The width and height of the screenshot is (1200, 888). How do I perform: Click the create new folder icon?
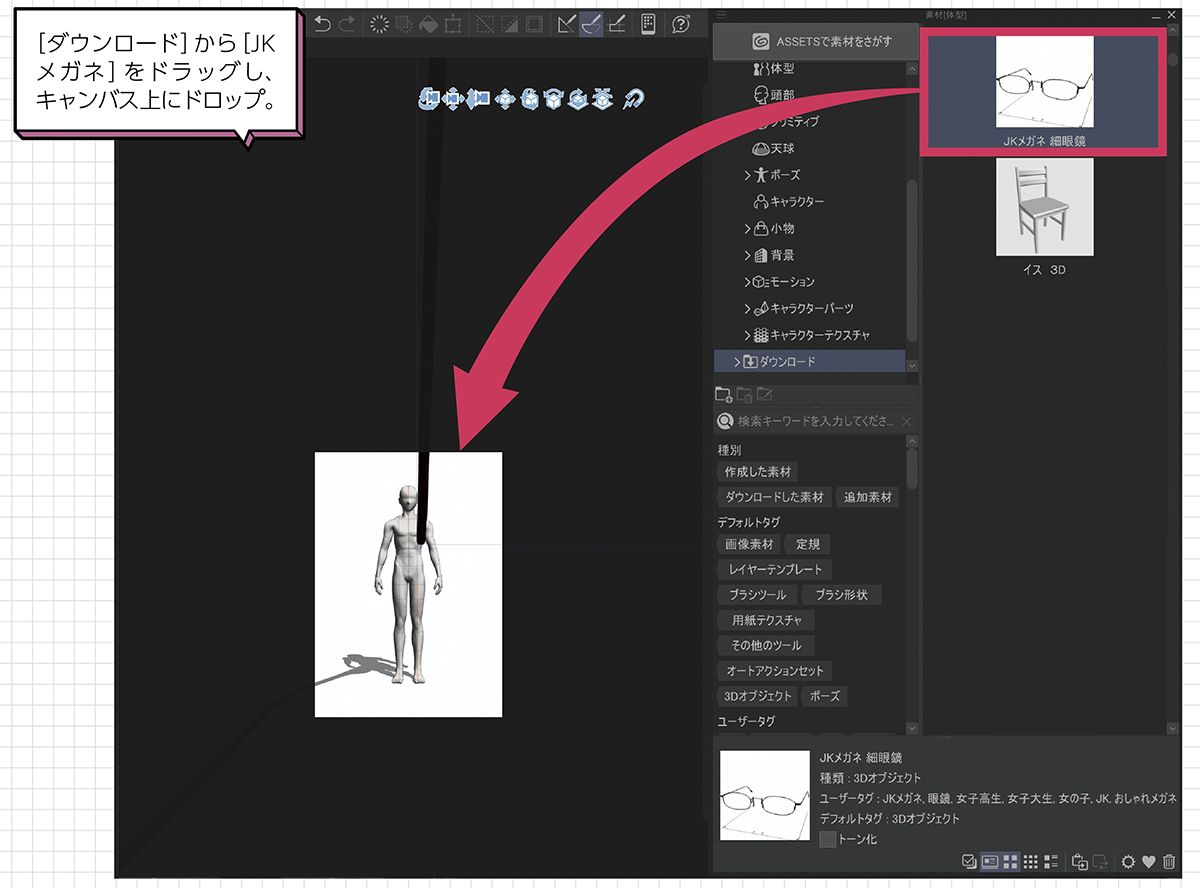(x=723, y=394)
